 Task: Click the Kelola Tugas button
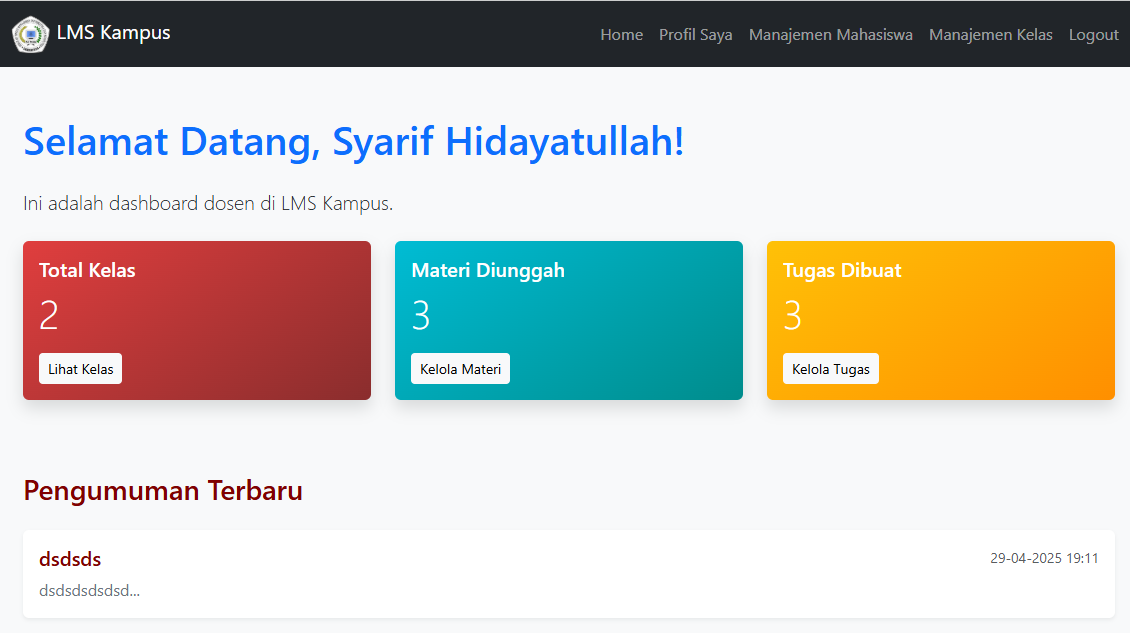[831, 368]
